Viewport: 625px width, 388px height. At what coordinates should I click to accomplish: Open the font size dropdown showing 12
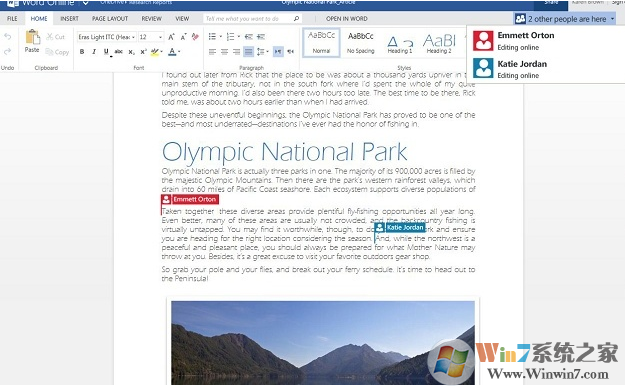coord(160,37)
